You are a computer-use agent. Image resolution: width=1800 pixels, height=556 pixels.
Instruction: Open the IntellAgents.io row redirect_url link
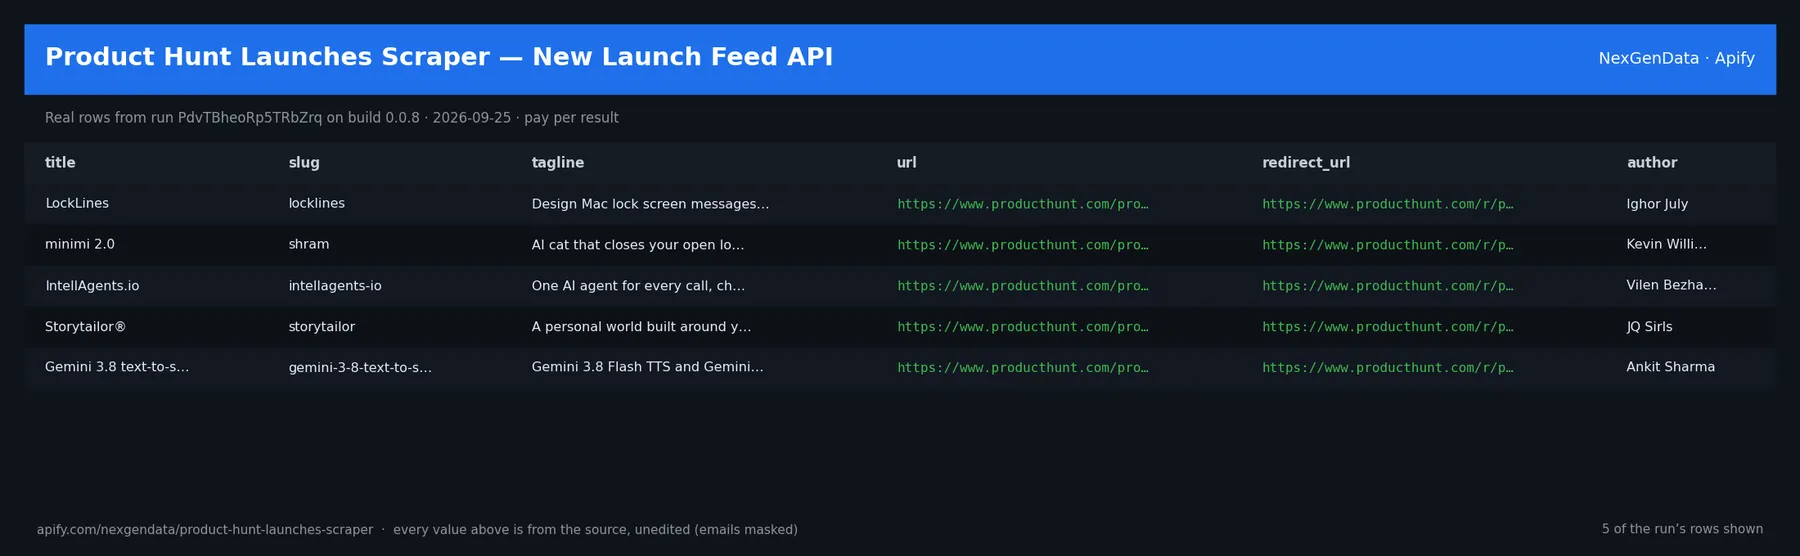coord(1387,286)
